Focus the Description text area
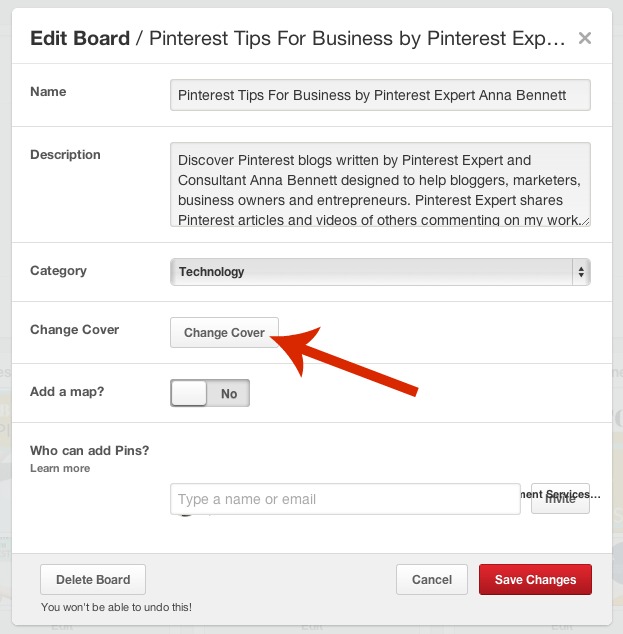 [x=380, y=184]
